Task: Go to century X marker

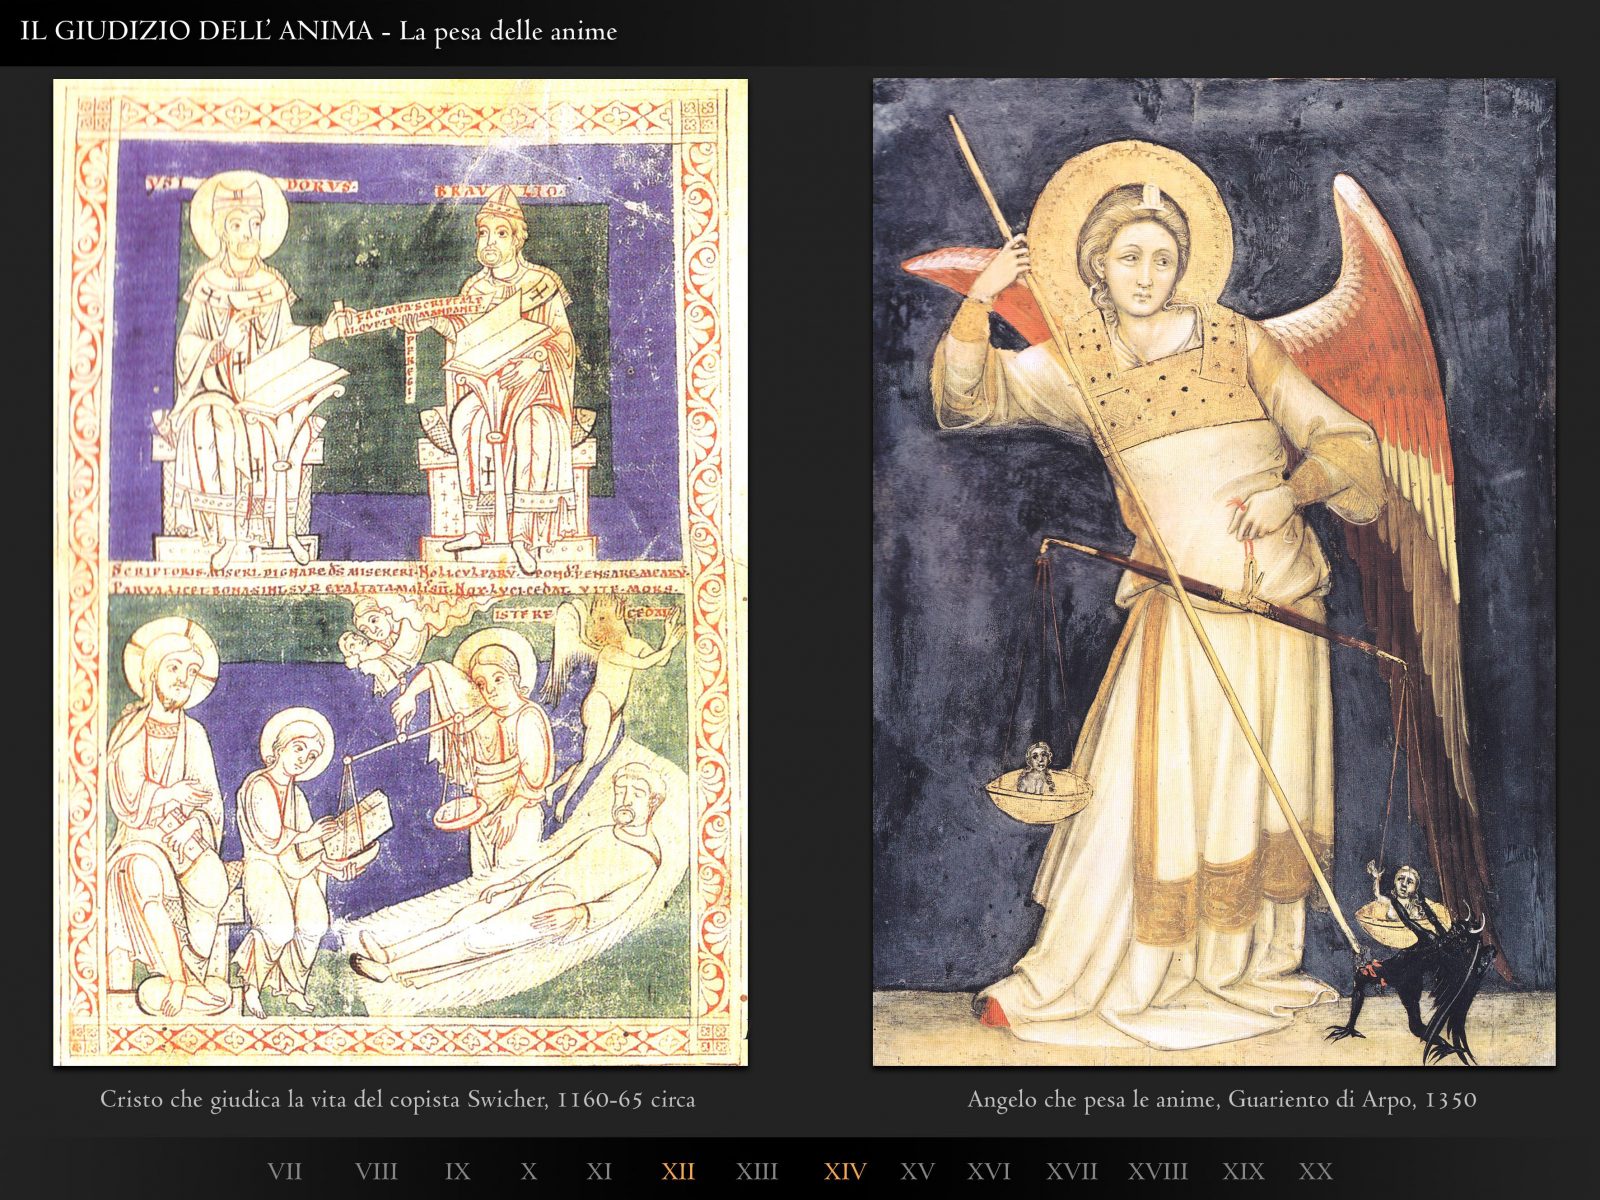Action: (529, 1171)
